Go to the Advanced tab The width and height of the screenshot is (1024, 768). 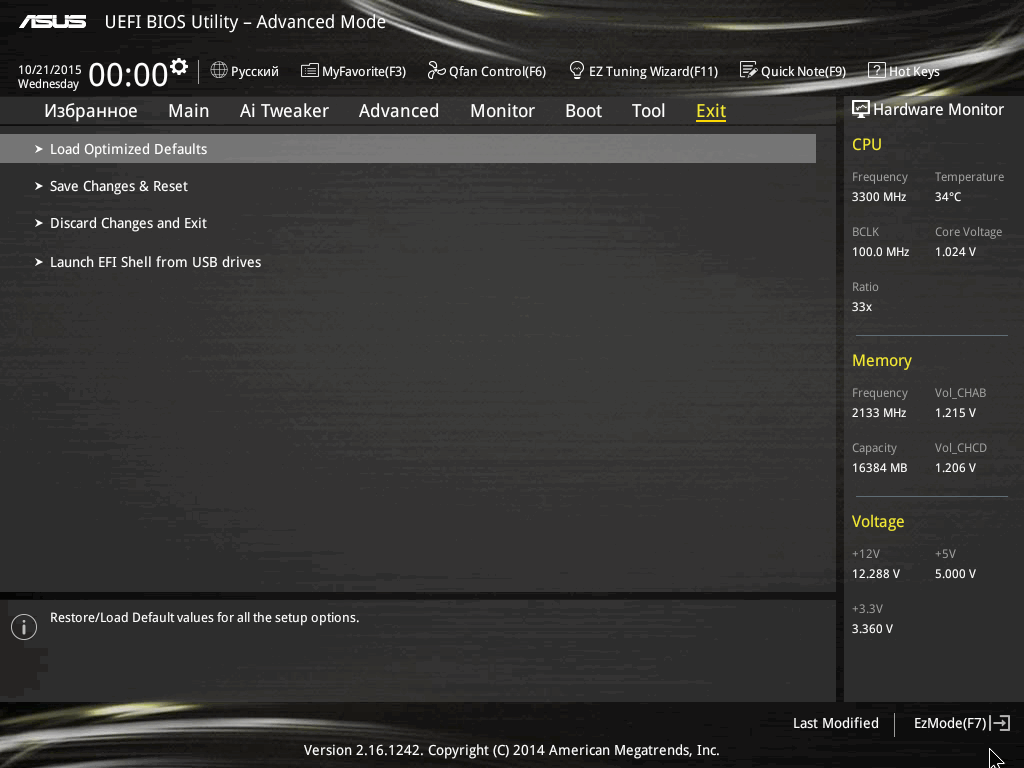(x=399, y=111)
